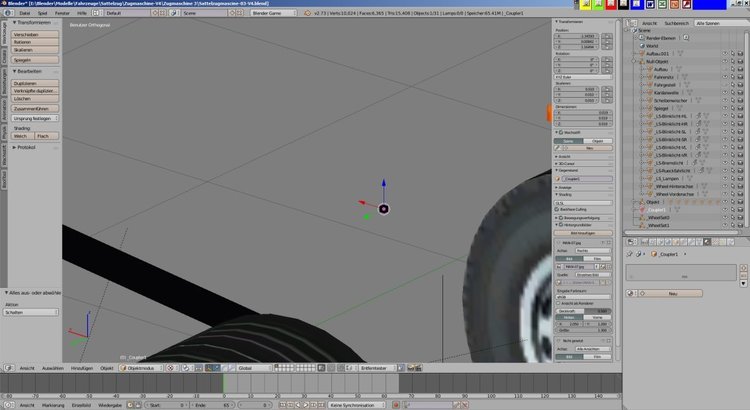Open the Blender Game engine selector
The image size is (750, 410).
point(274,13)
